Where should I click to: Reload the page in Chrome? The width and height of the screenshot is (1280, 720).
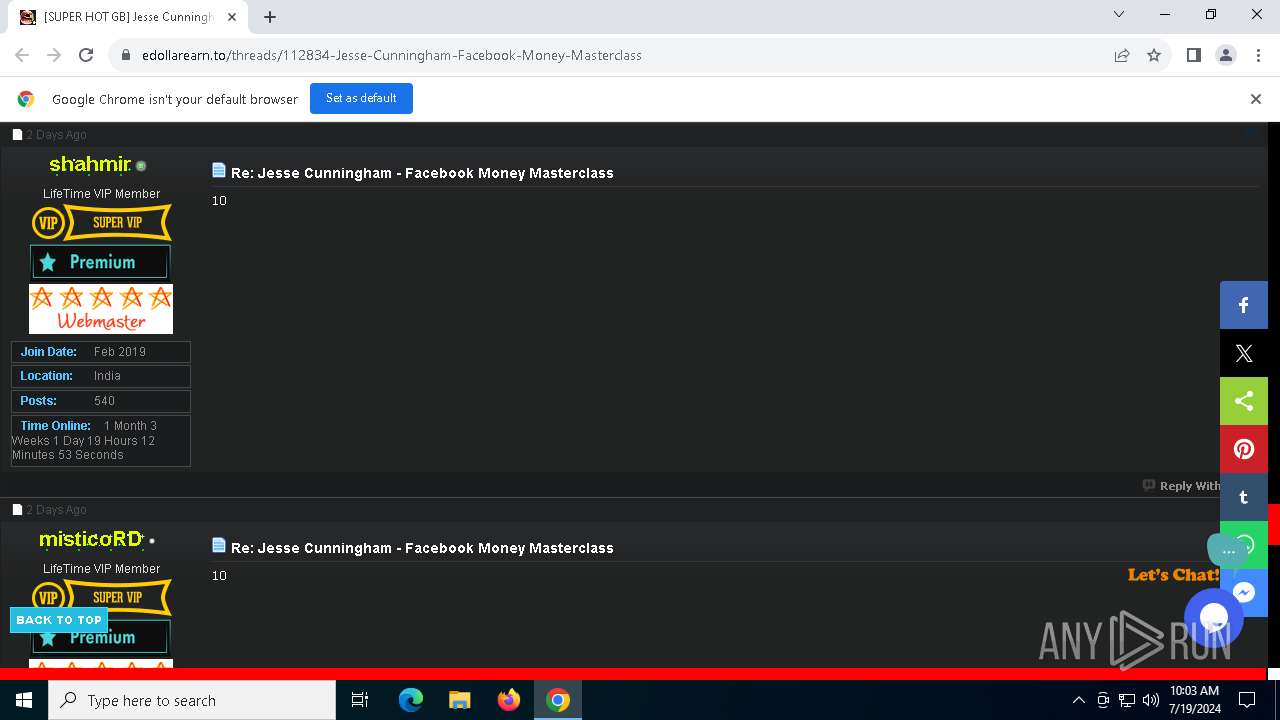pos(86,55)
